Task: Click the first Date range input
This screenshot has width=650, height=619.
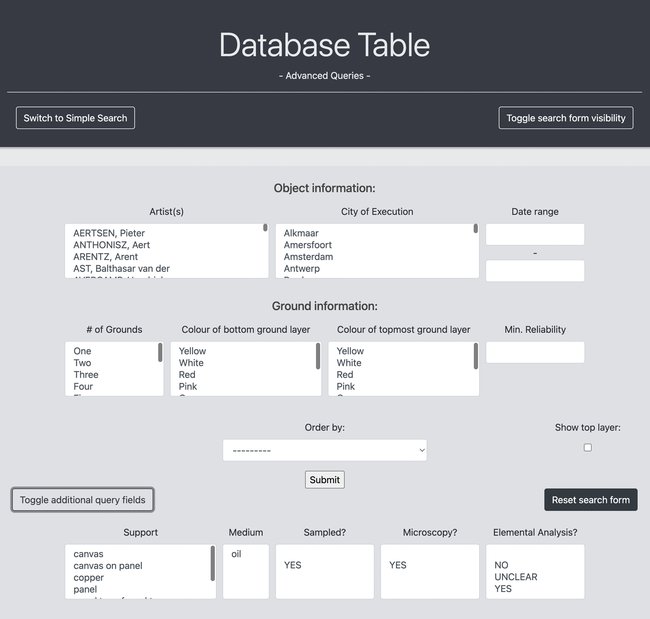Action: [535, 234]
